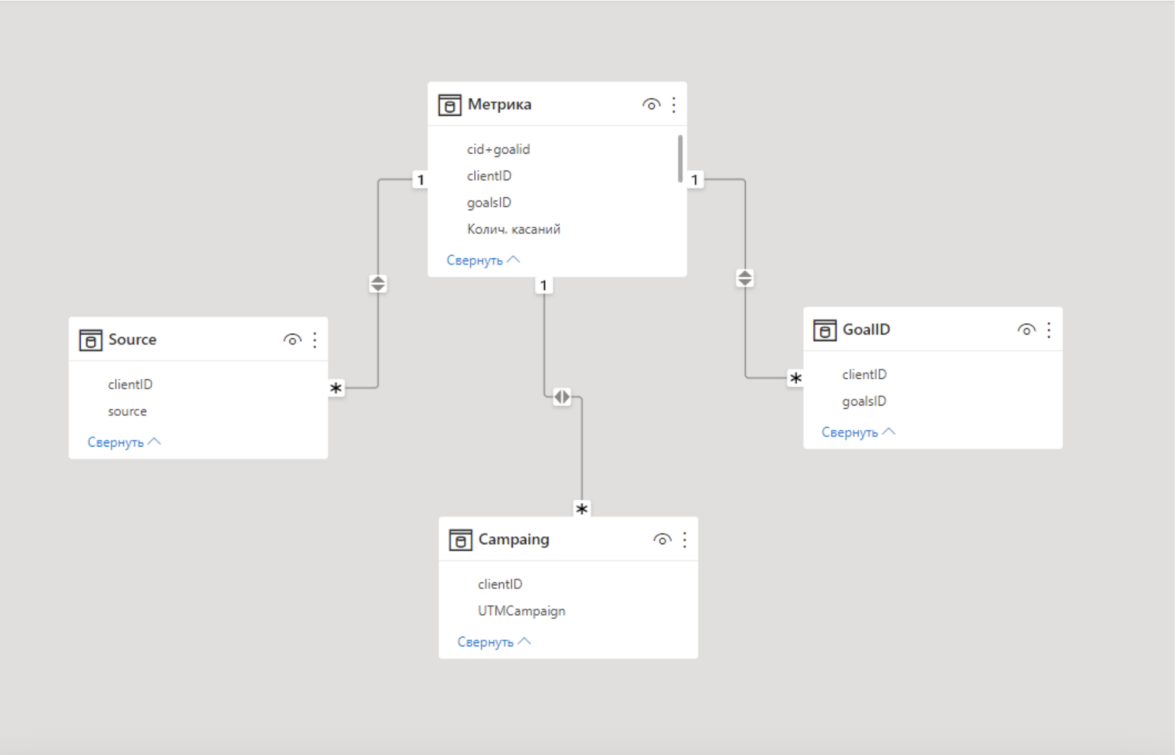Screen dimensions: 1176x755
Task: Click the GoalID table icon
Action: (x=825, y=330)
